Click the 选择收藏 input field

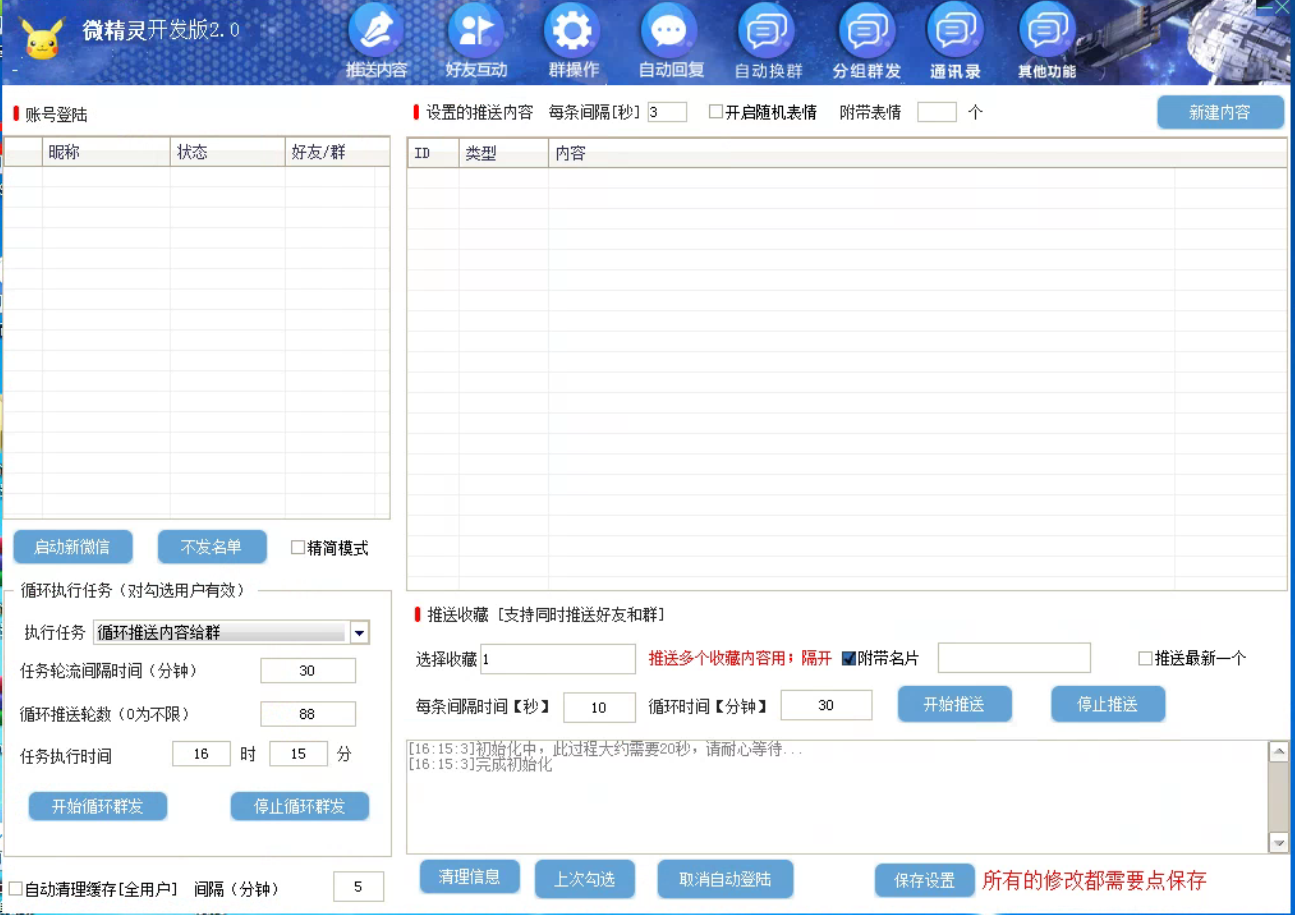point(558,659)
